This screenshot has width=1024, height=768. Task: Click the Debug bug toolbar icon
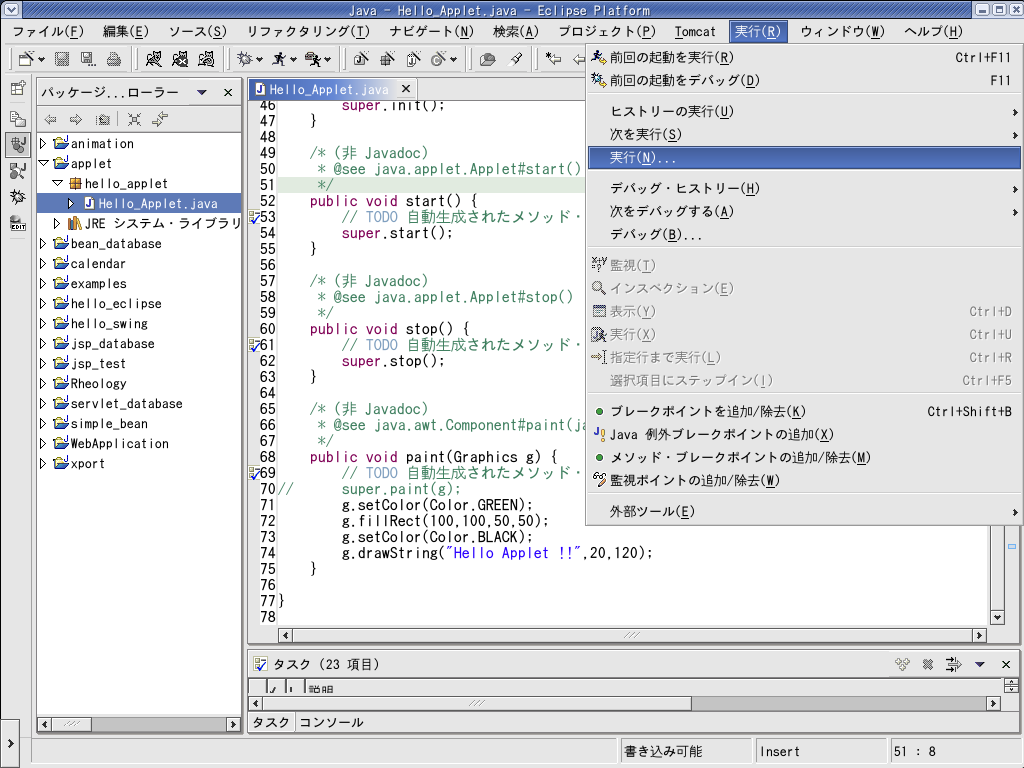(245, 59)
